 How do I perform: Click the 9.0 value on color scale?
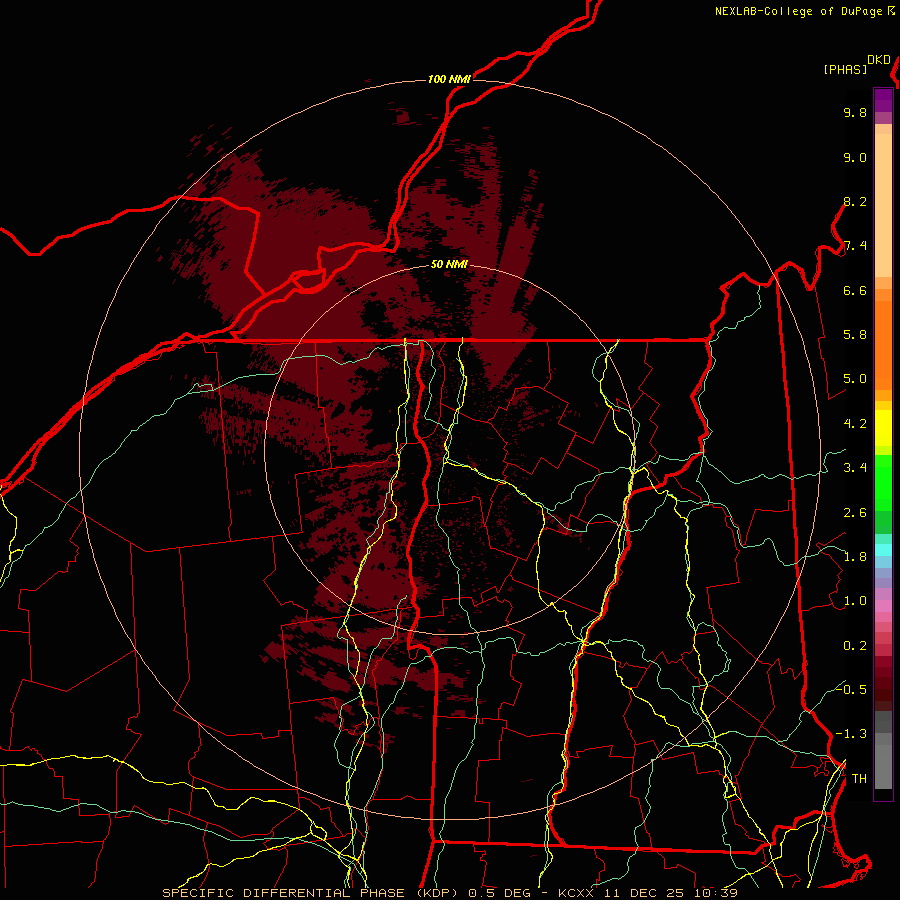[x=855, y=158]
